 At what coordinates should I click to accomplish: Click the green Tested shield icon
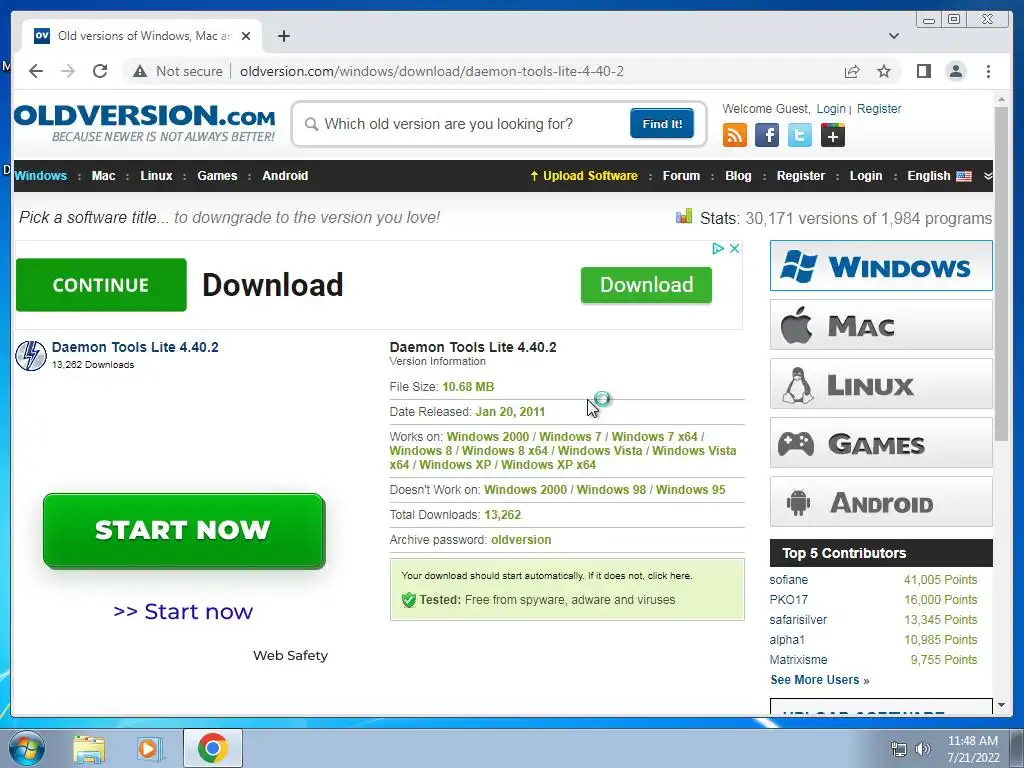pos(409,600)
